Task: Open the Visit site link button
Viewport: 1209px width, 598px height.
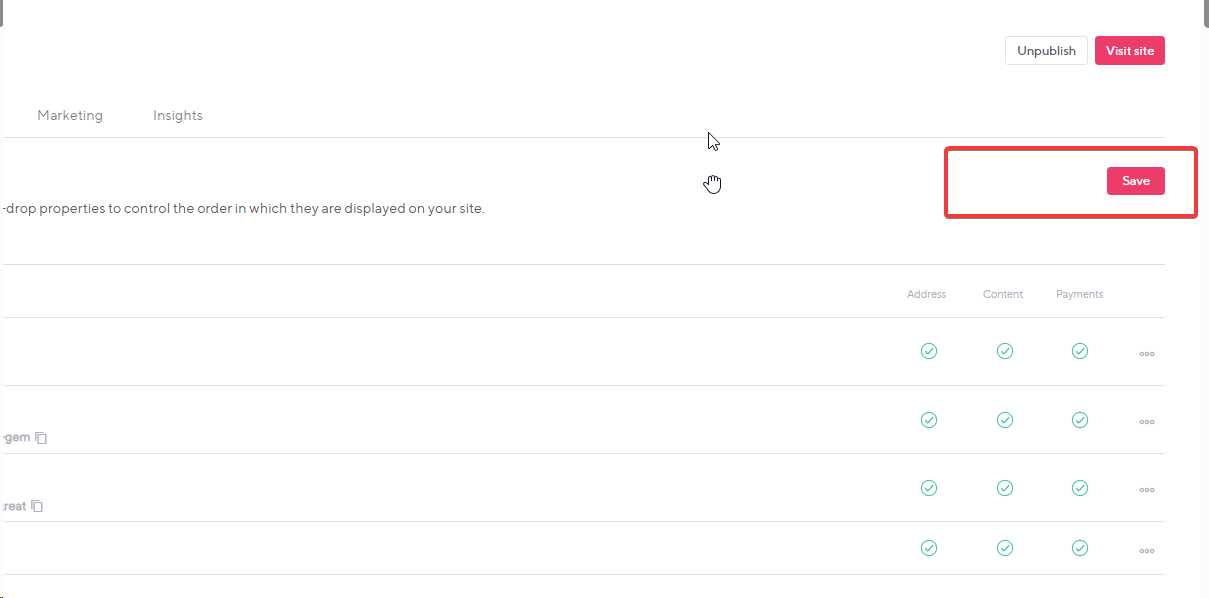Action: click(1130, 51)
